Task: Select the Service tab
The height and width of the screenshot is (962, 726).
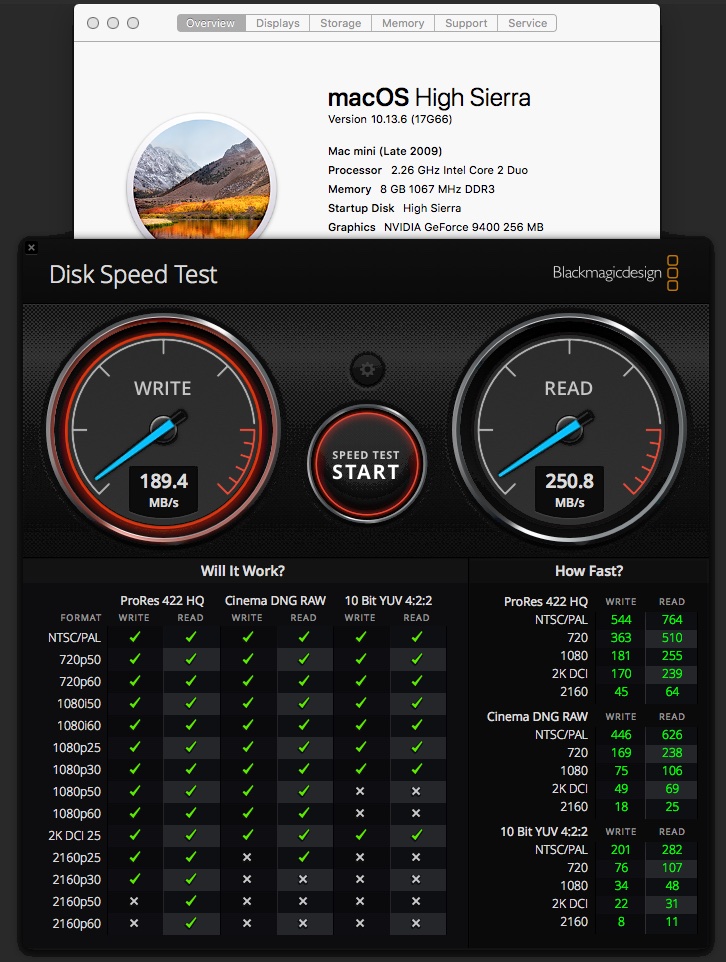Action: [x=527, y=23]
